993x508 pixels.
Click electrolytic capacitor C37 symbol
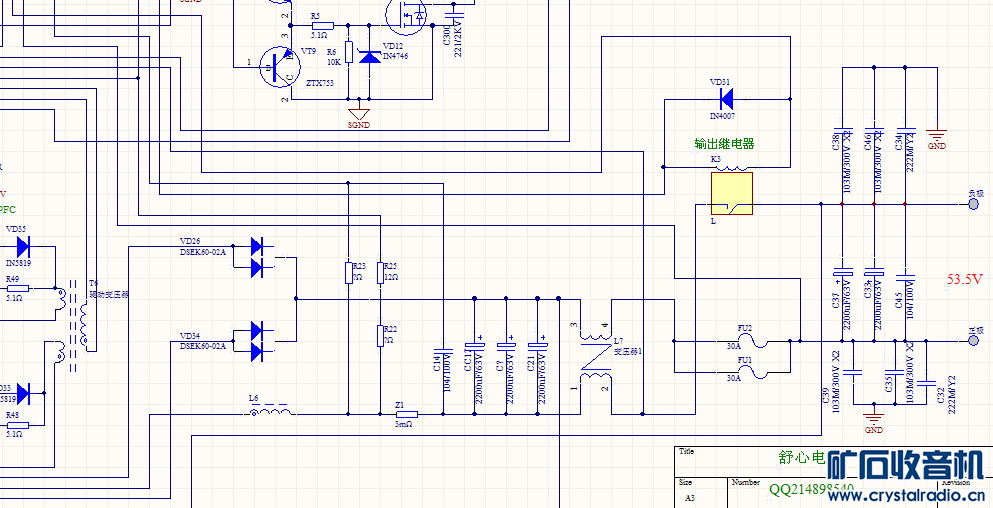coord(842,272)
